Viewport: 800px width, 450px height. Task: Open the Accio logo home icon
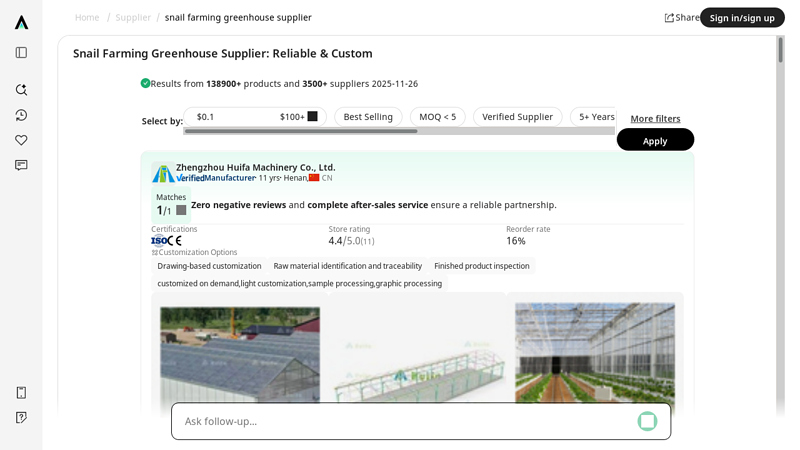tap(21, 22)
